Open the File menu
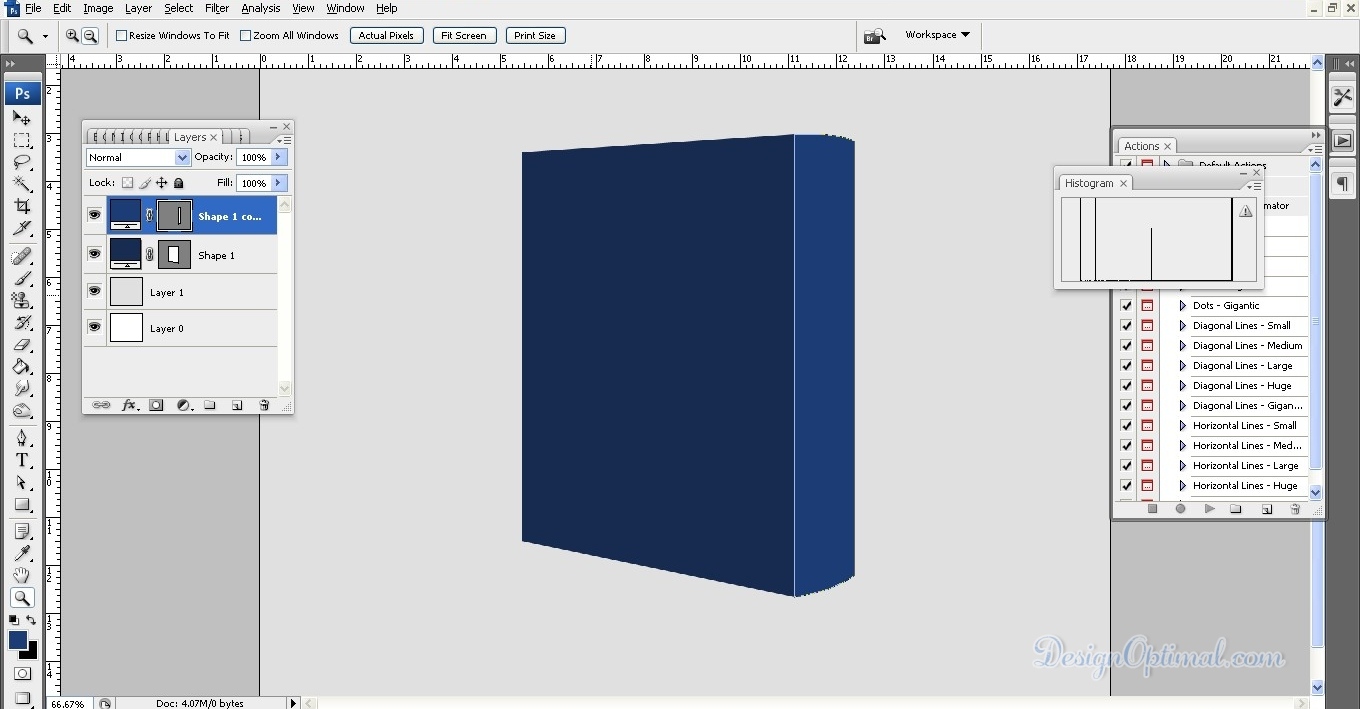This screenshot has height=709, width=1360. [33, 8]
